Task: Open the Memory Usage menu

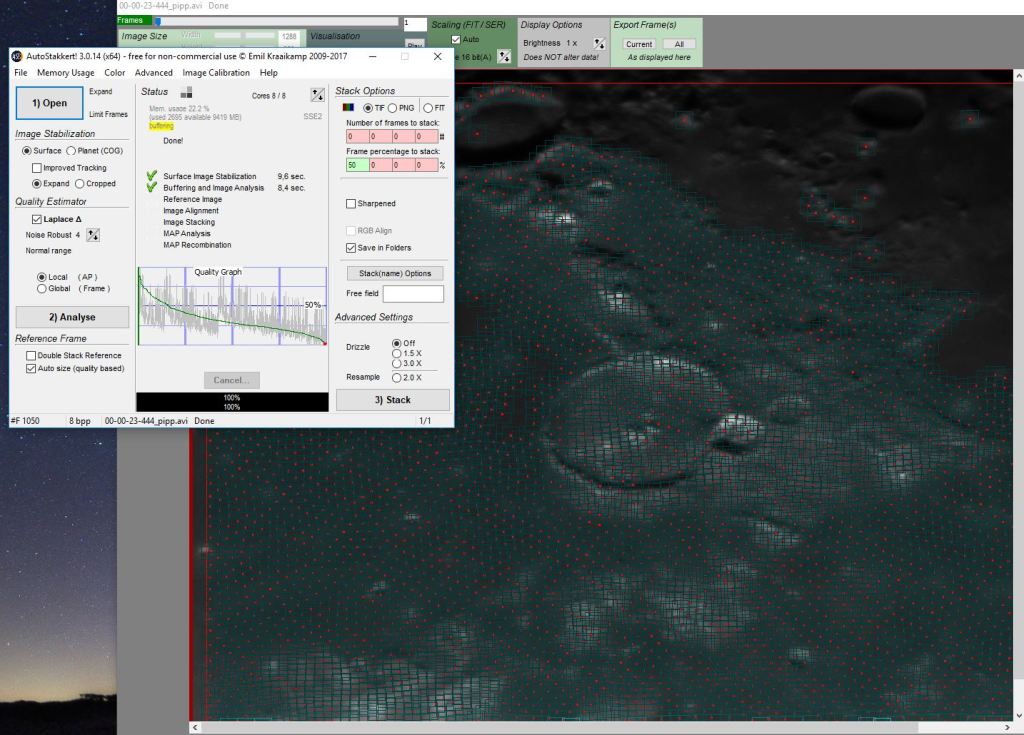Action: [66, 73]
